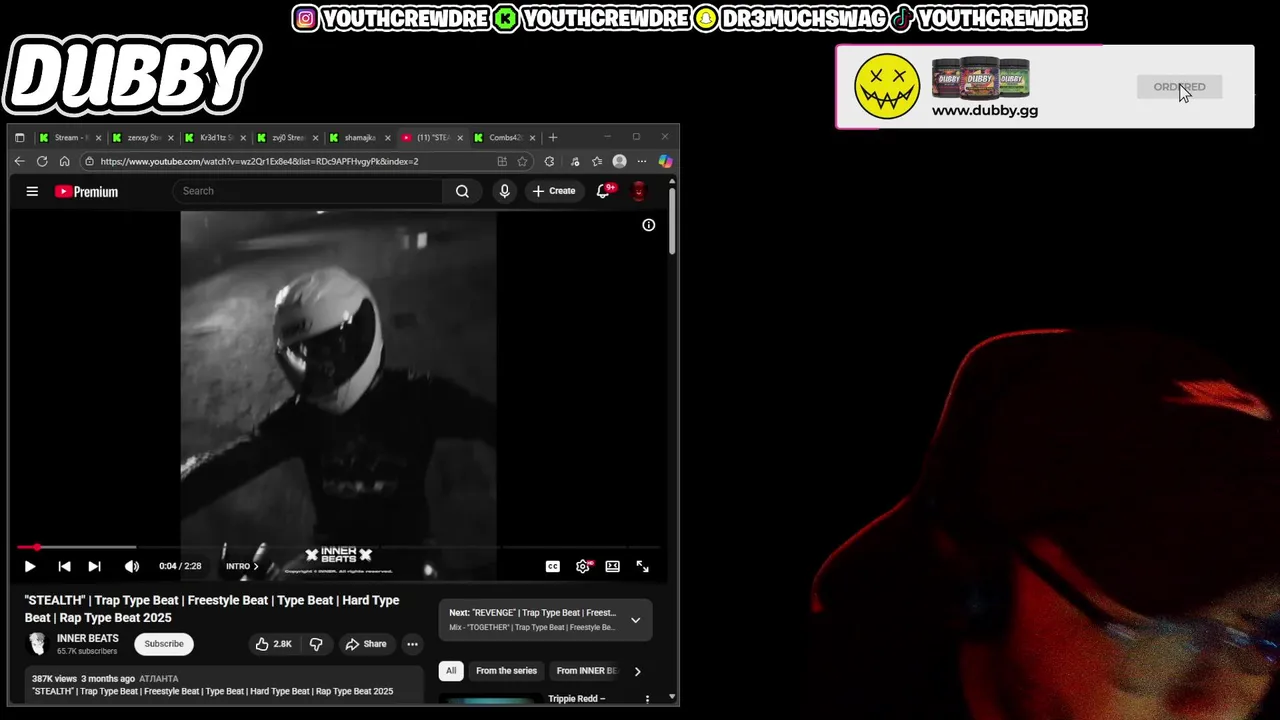Seek using the video progress bar
1280x720 pixels.
pos(338,547)
